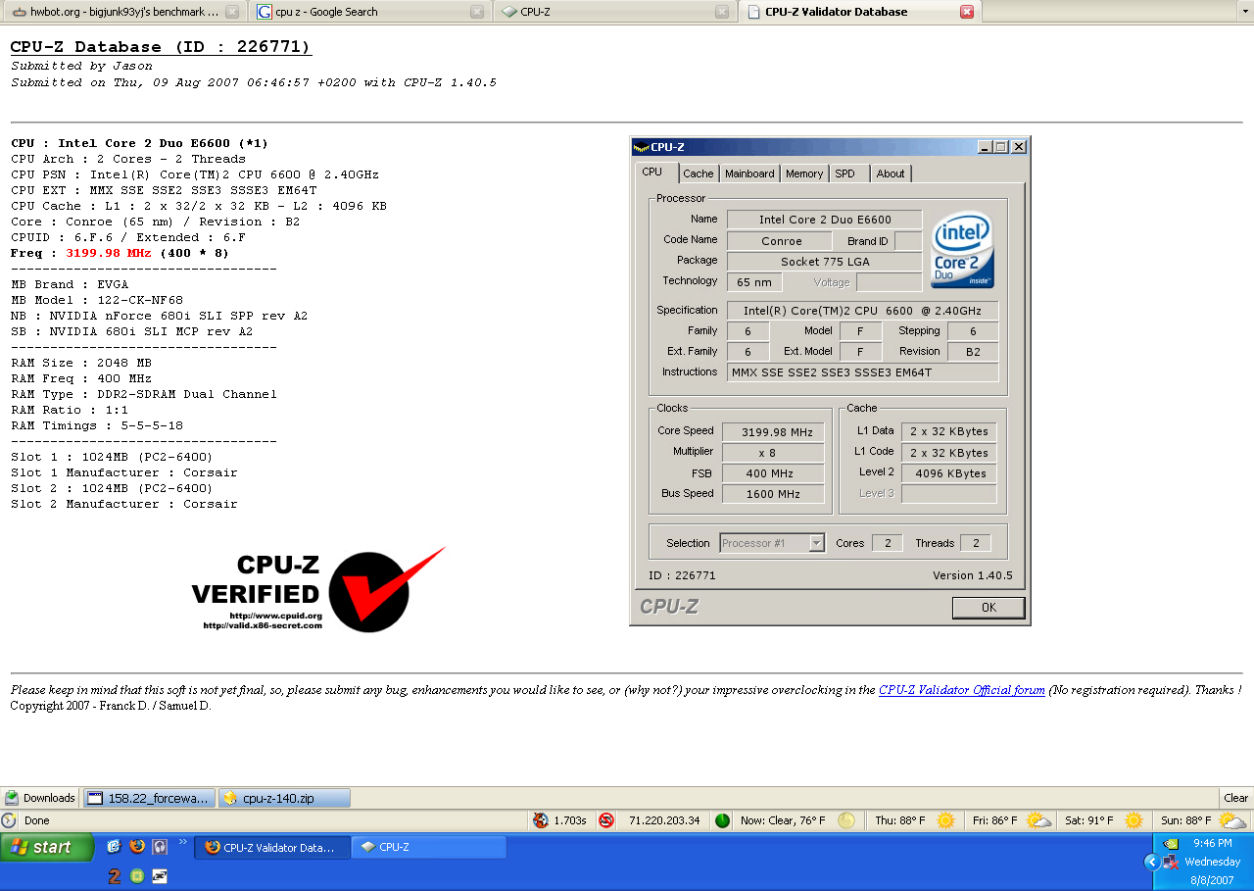Click the Specification field in CPU-Z
Viewport: 1254px width, 891px height.
[x=862, y=311]
